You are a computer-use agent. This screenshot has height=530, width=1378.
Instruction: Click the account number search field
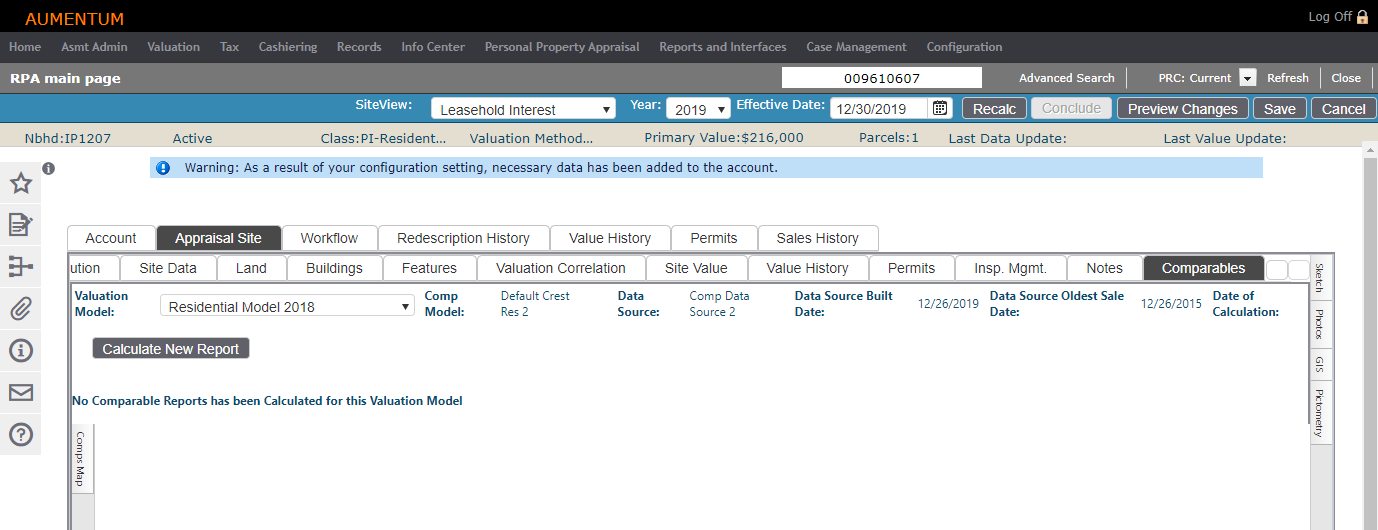[881, 78]
